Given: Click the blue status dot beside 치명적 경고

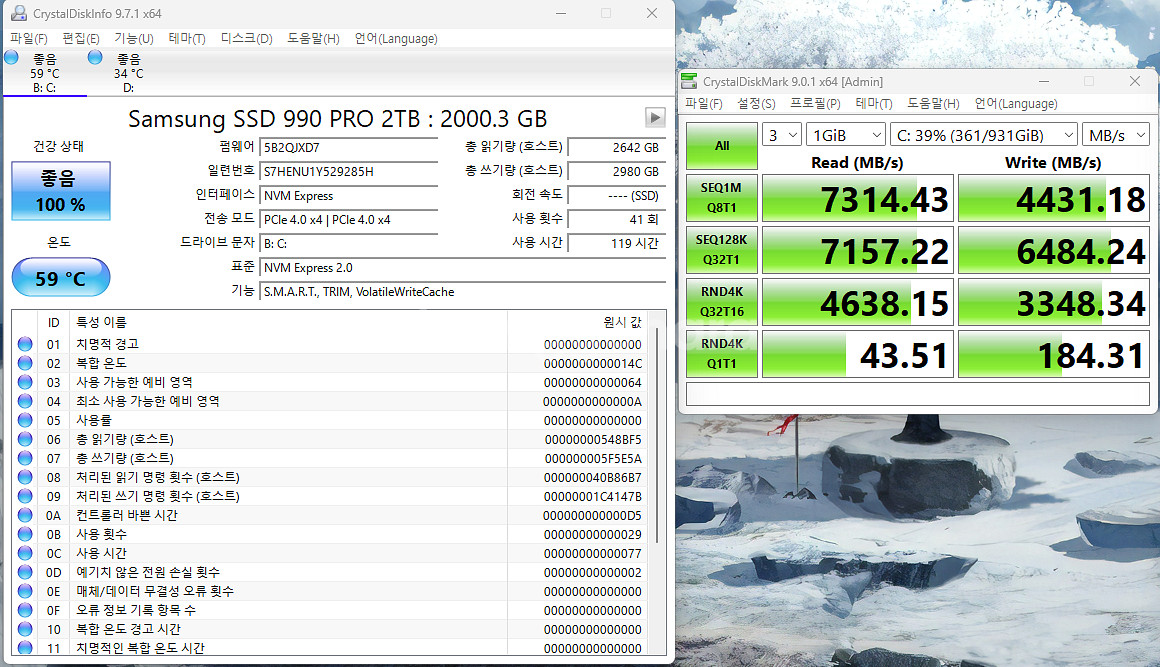Looking at the screenshot, I should (x=25, y=343).
